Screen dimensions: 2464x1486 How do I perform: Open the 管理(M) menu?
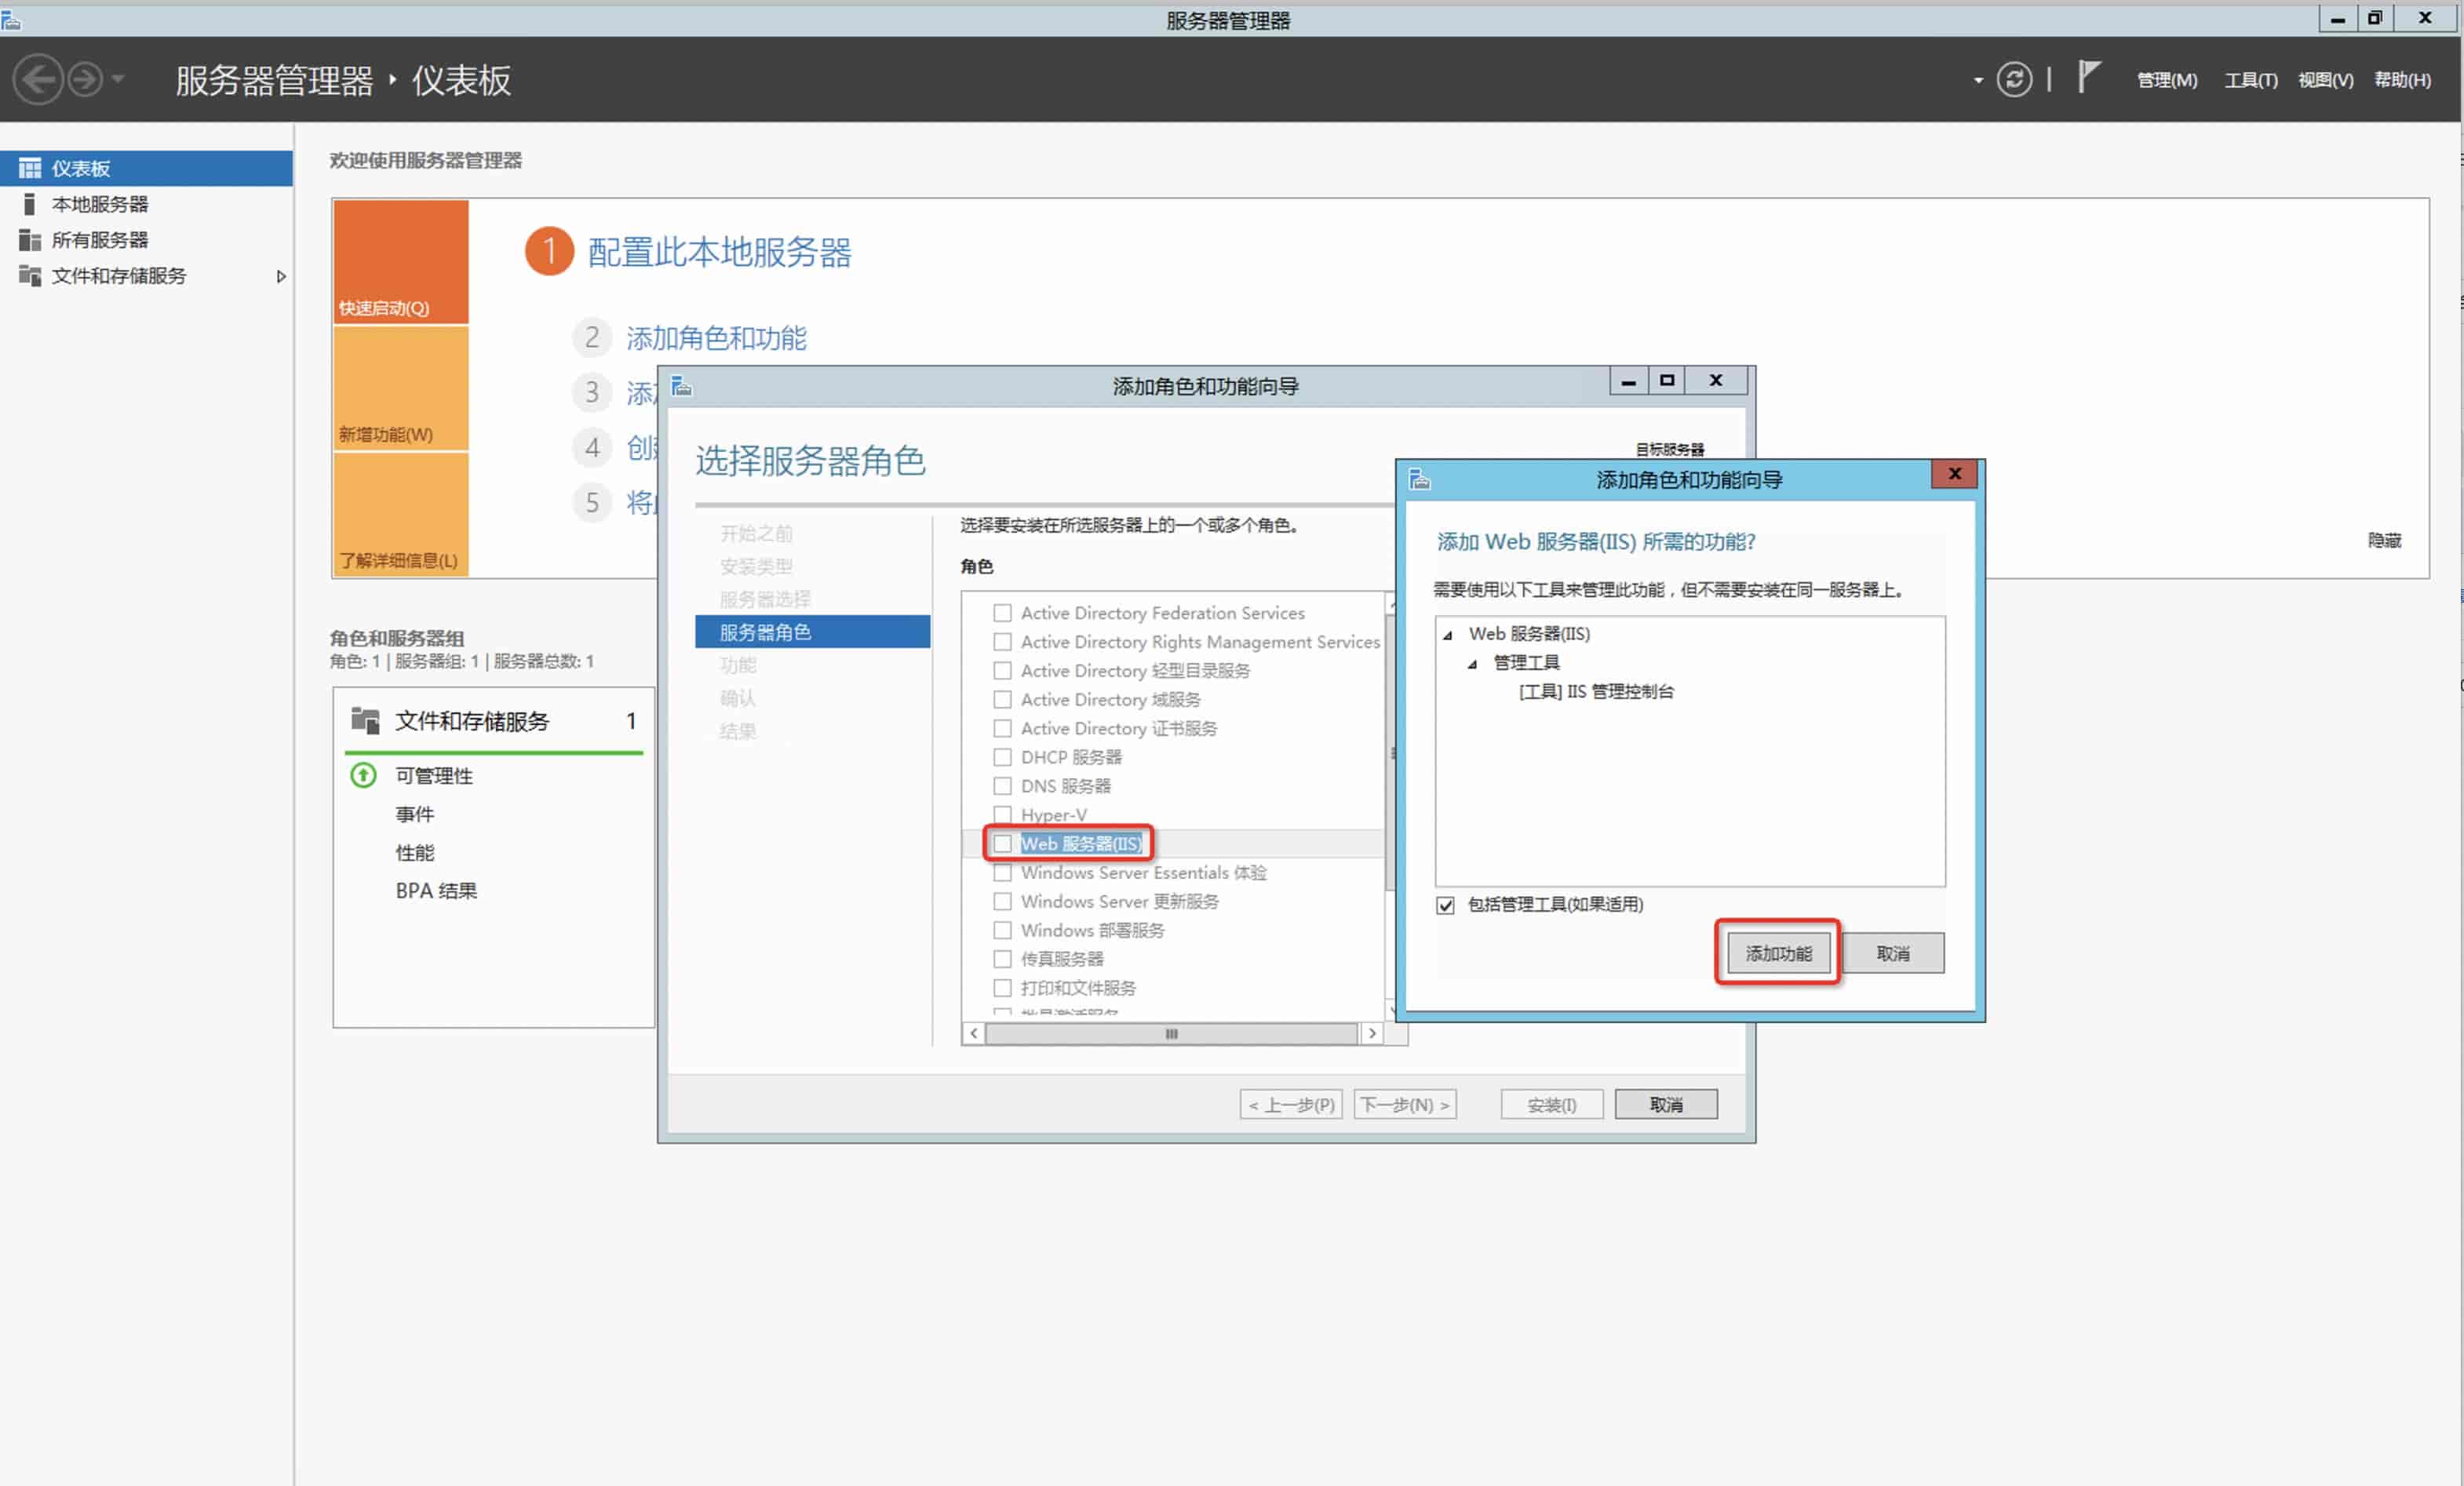tap(2166, 80)
